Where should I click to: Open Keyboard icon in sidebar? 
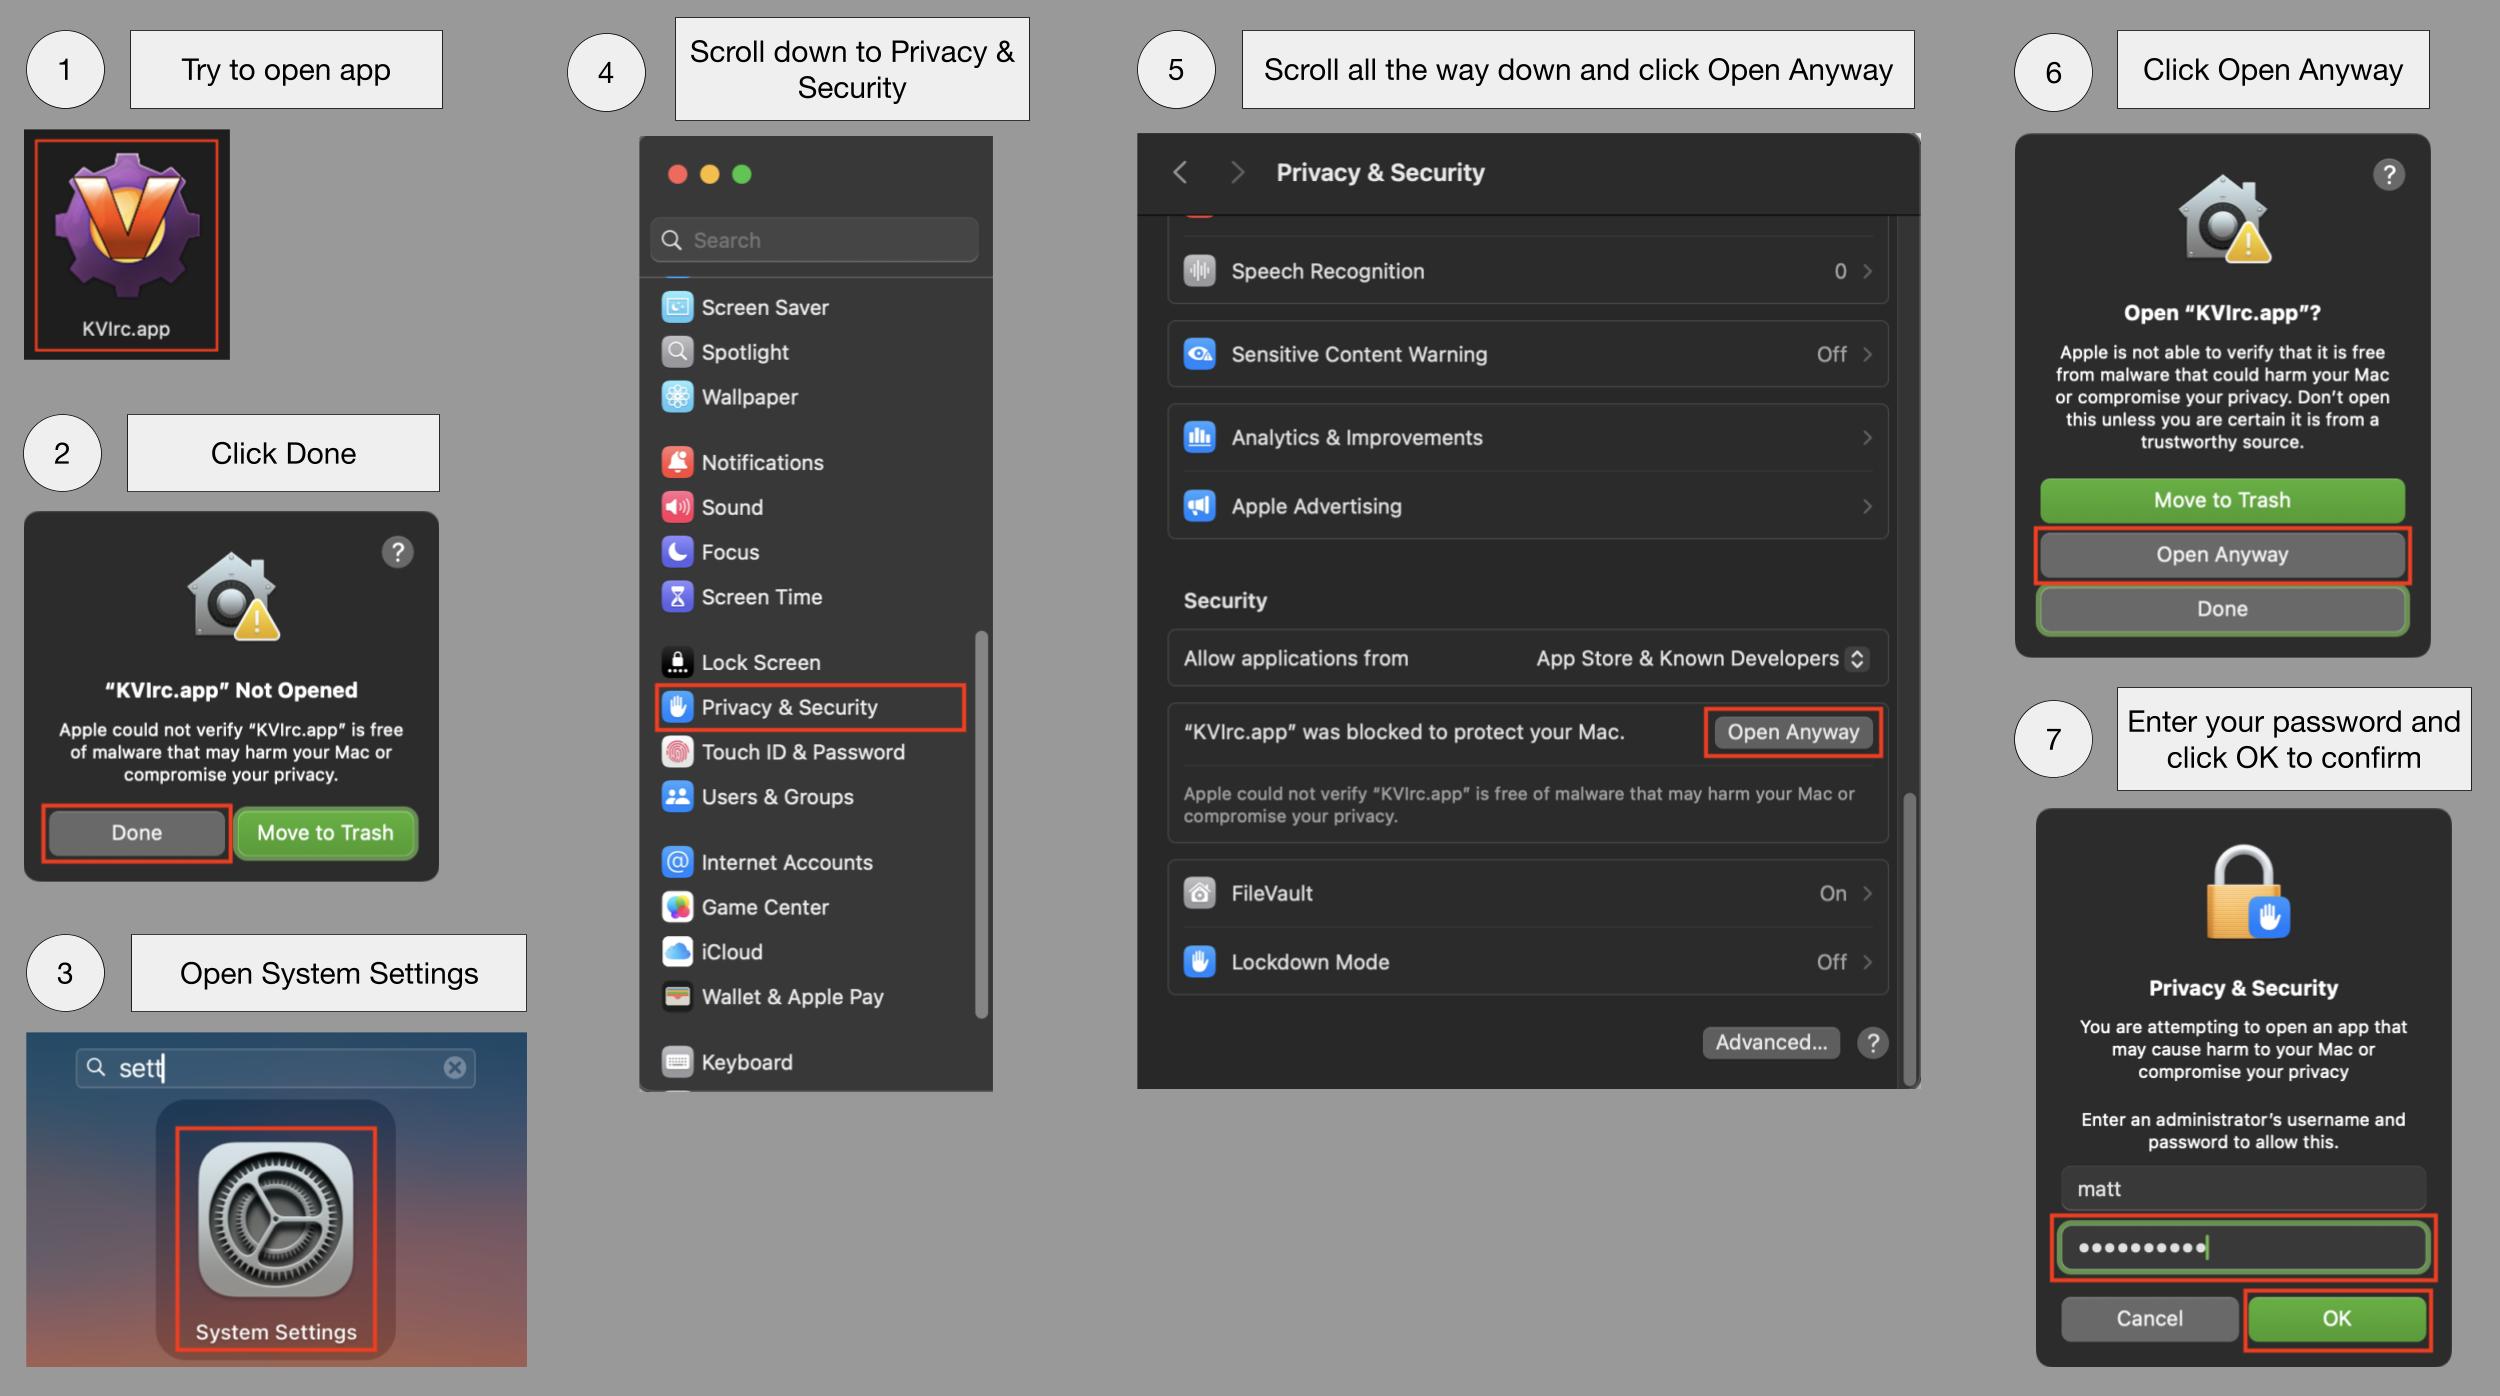[677, 1062]
